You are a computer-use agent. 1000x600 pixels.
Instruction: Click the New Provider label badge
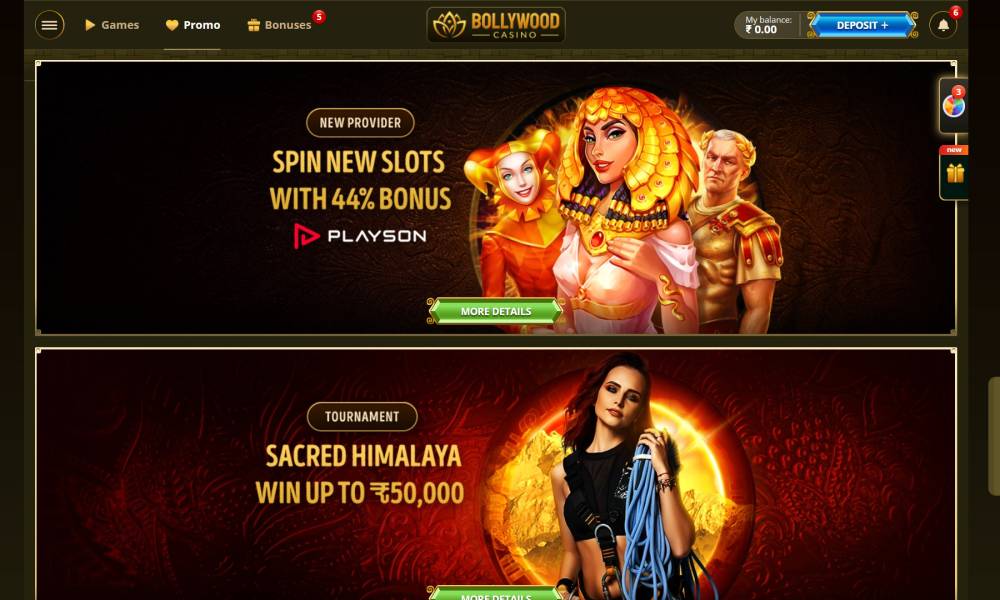(360, 123)
